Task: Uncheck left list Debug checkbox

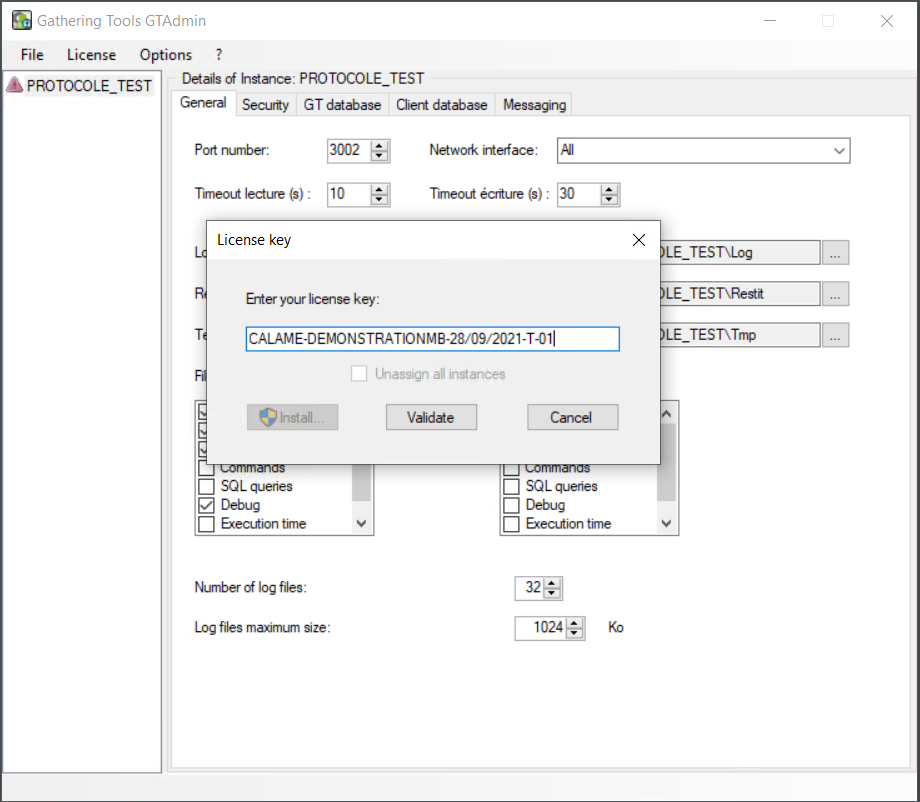Action: click(x=206, y=505)
